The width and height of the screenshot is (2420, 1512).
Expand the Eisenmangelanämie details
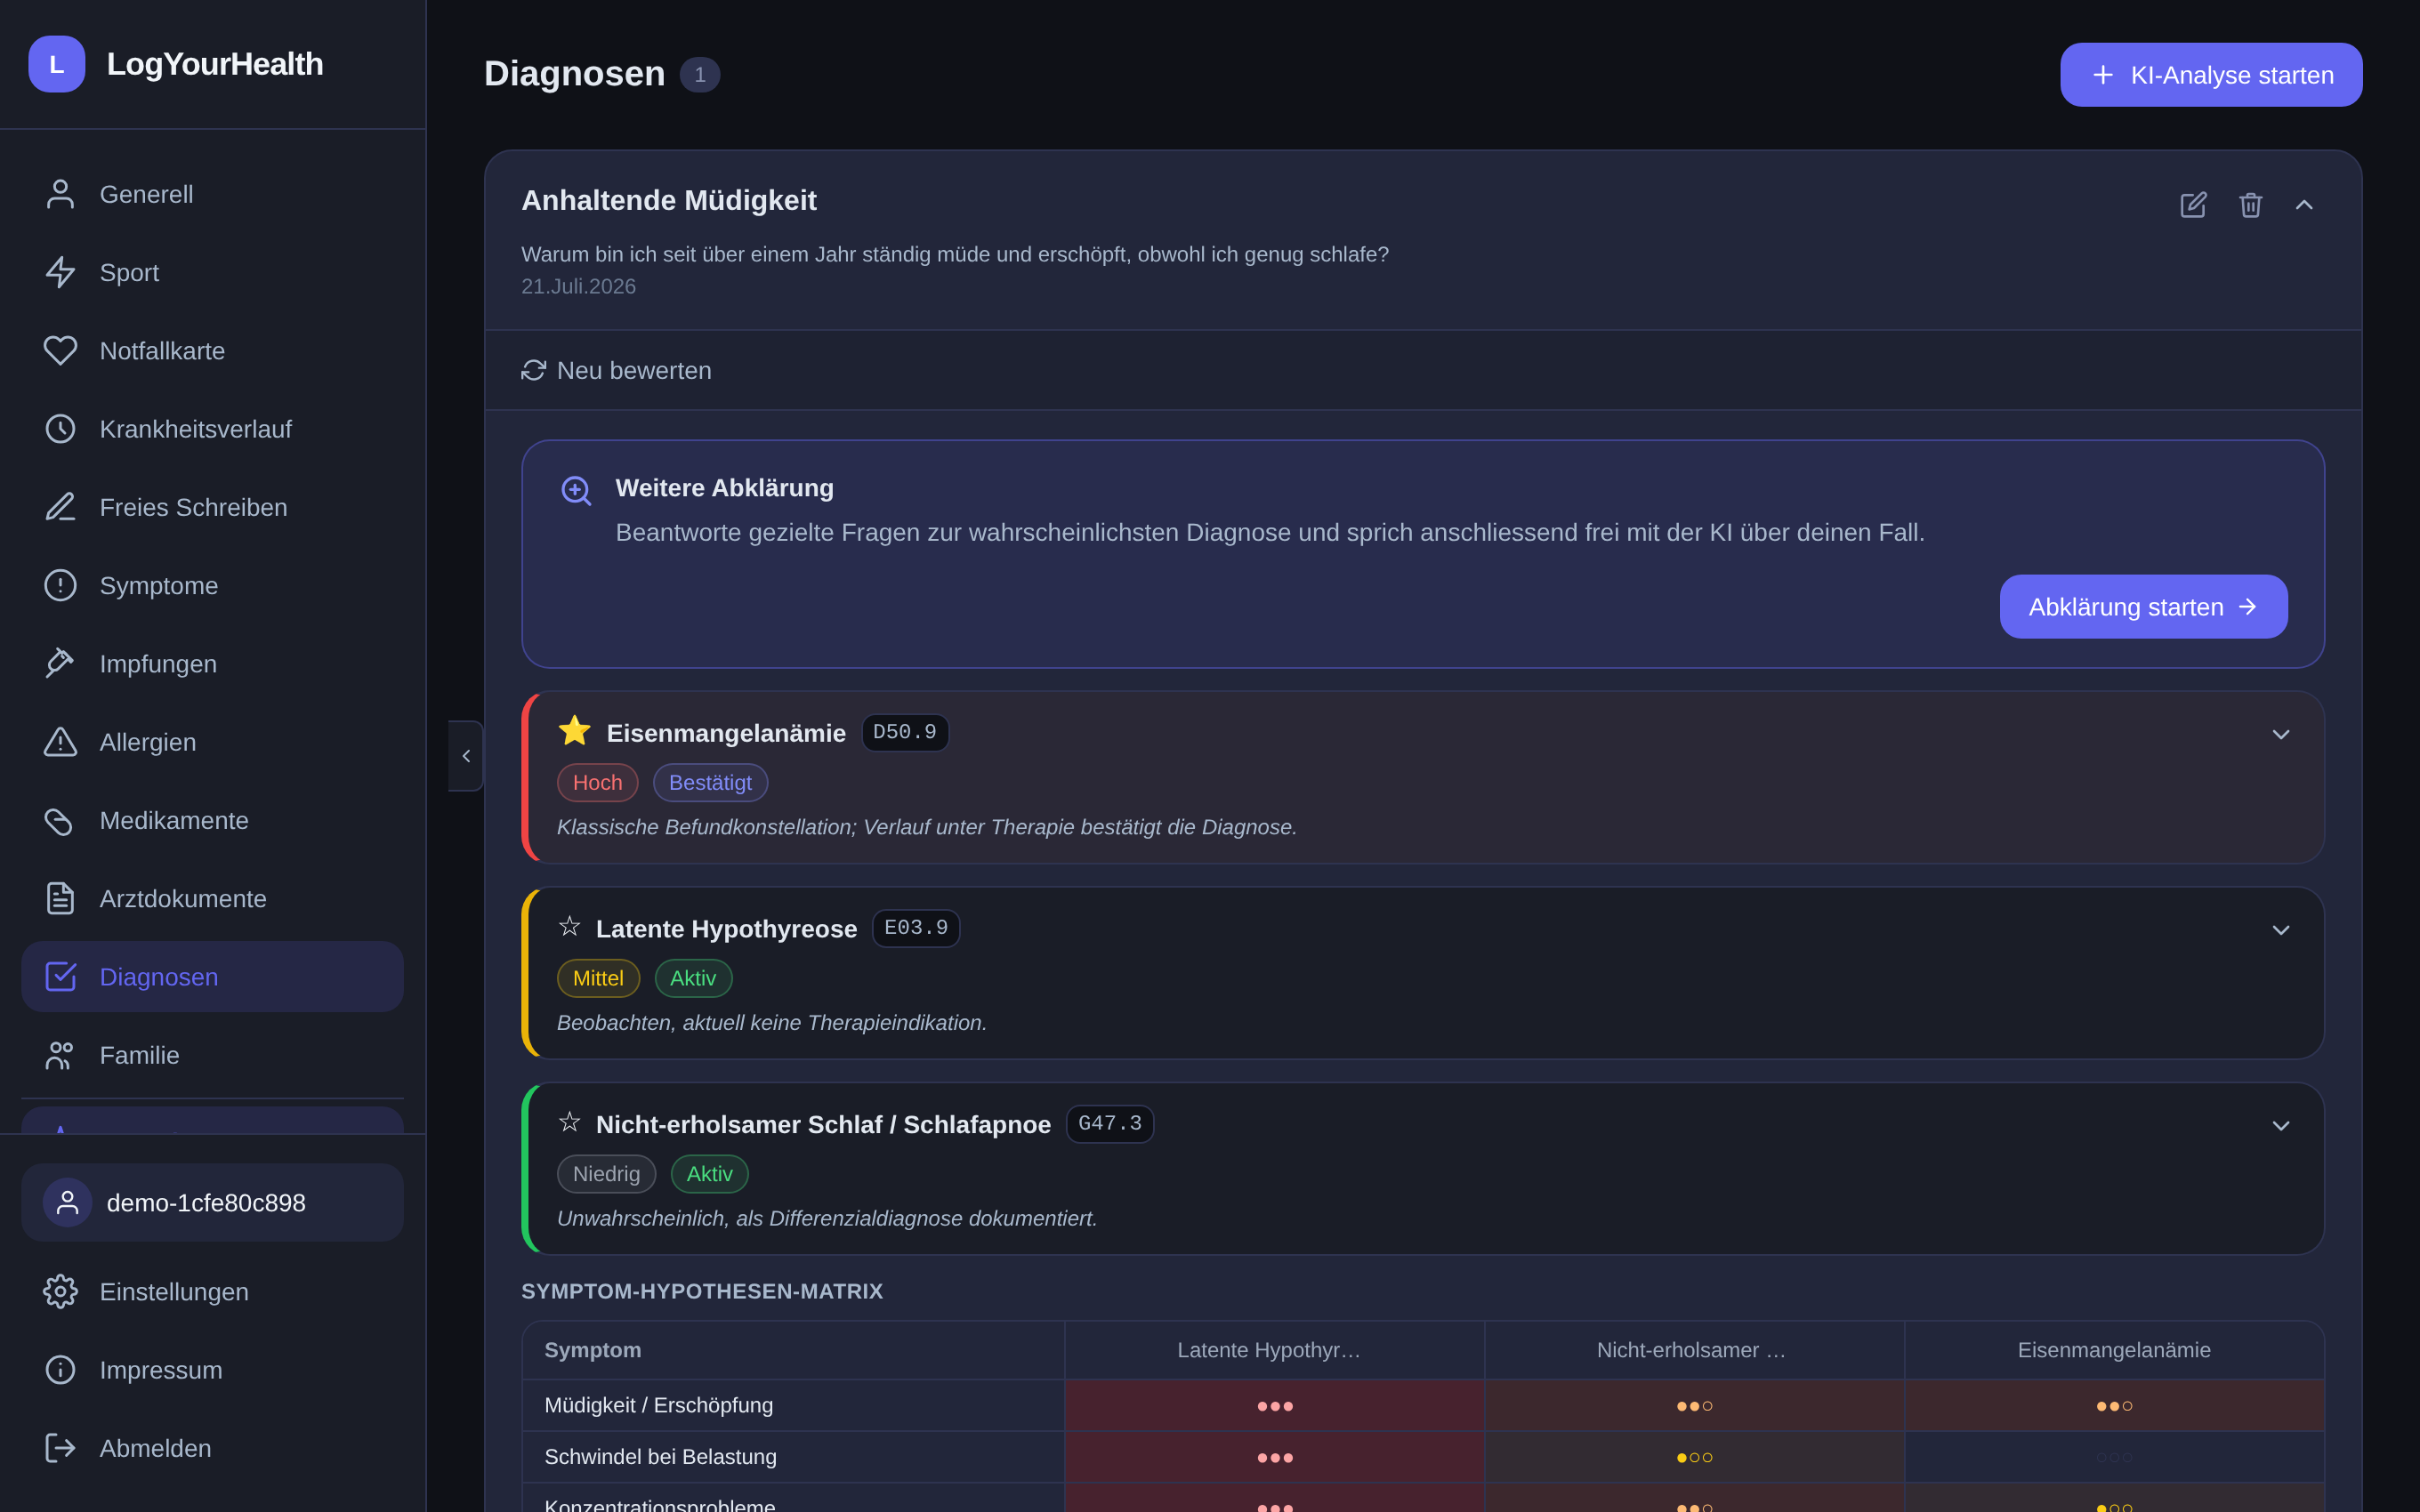pyautogui.click(x=2281, y=734)
